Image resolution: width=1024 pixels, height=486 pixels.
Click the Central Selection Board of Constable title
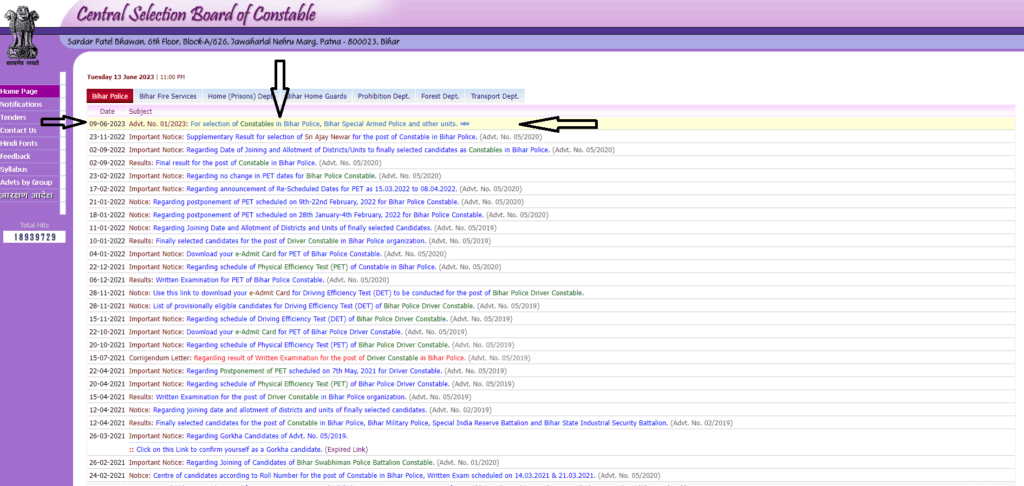196,13
